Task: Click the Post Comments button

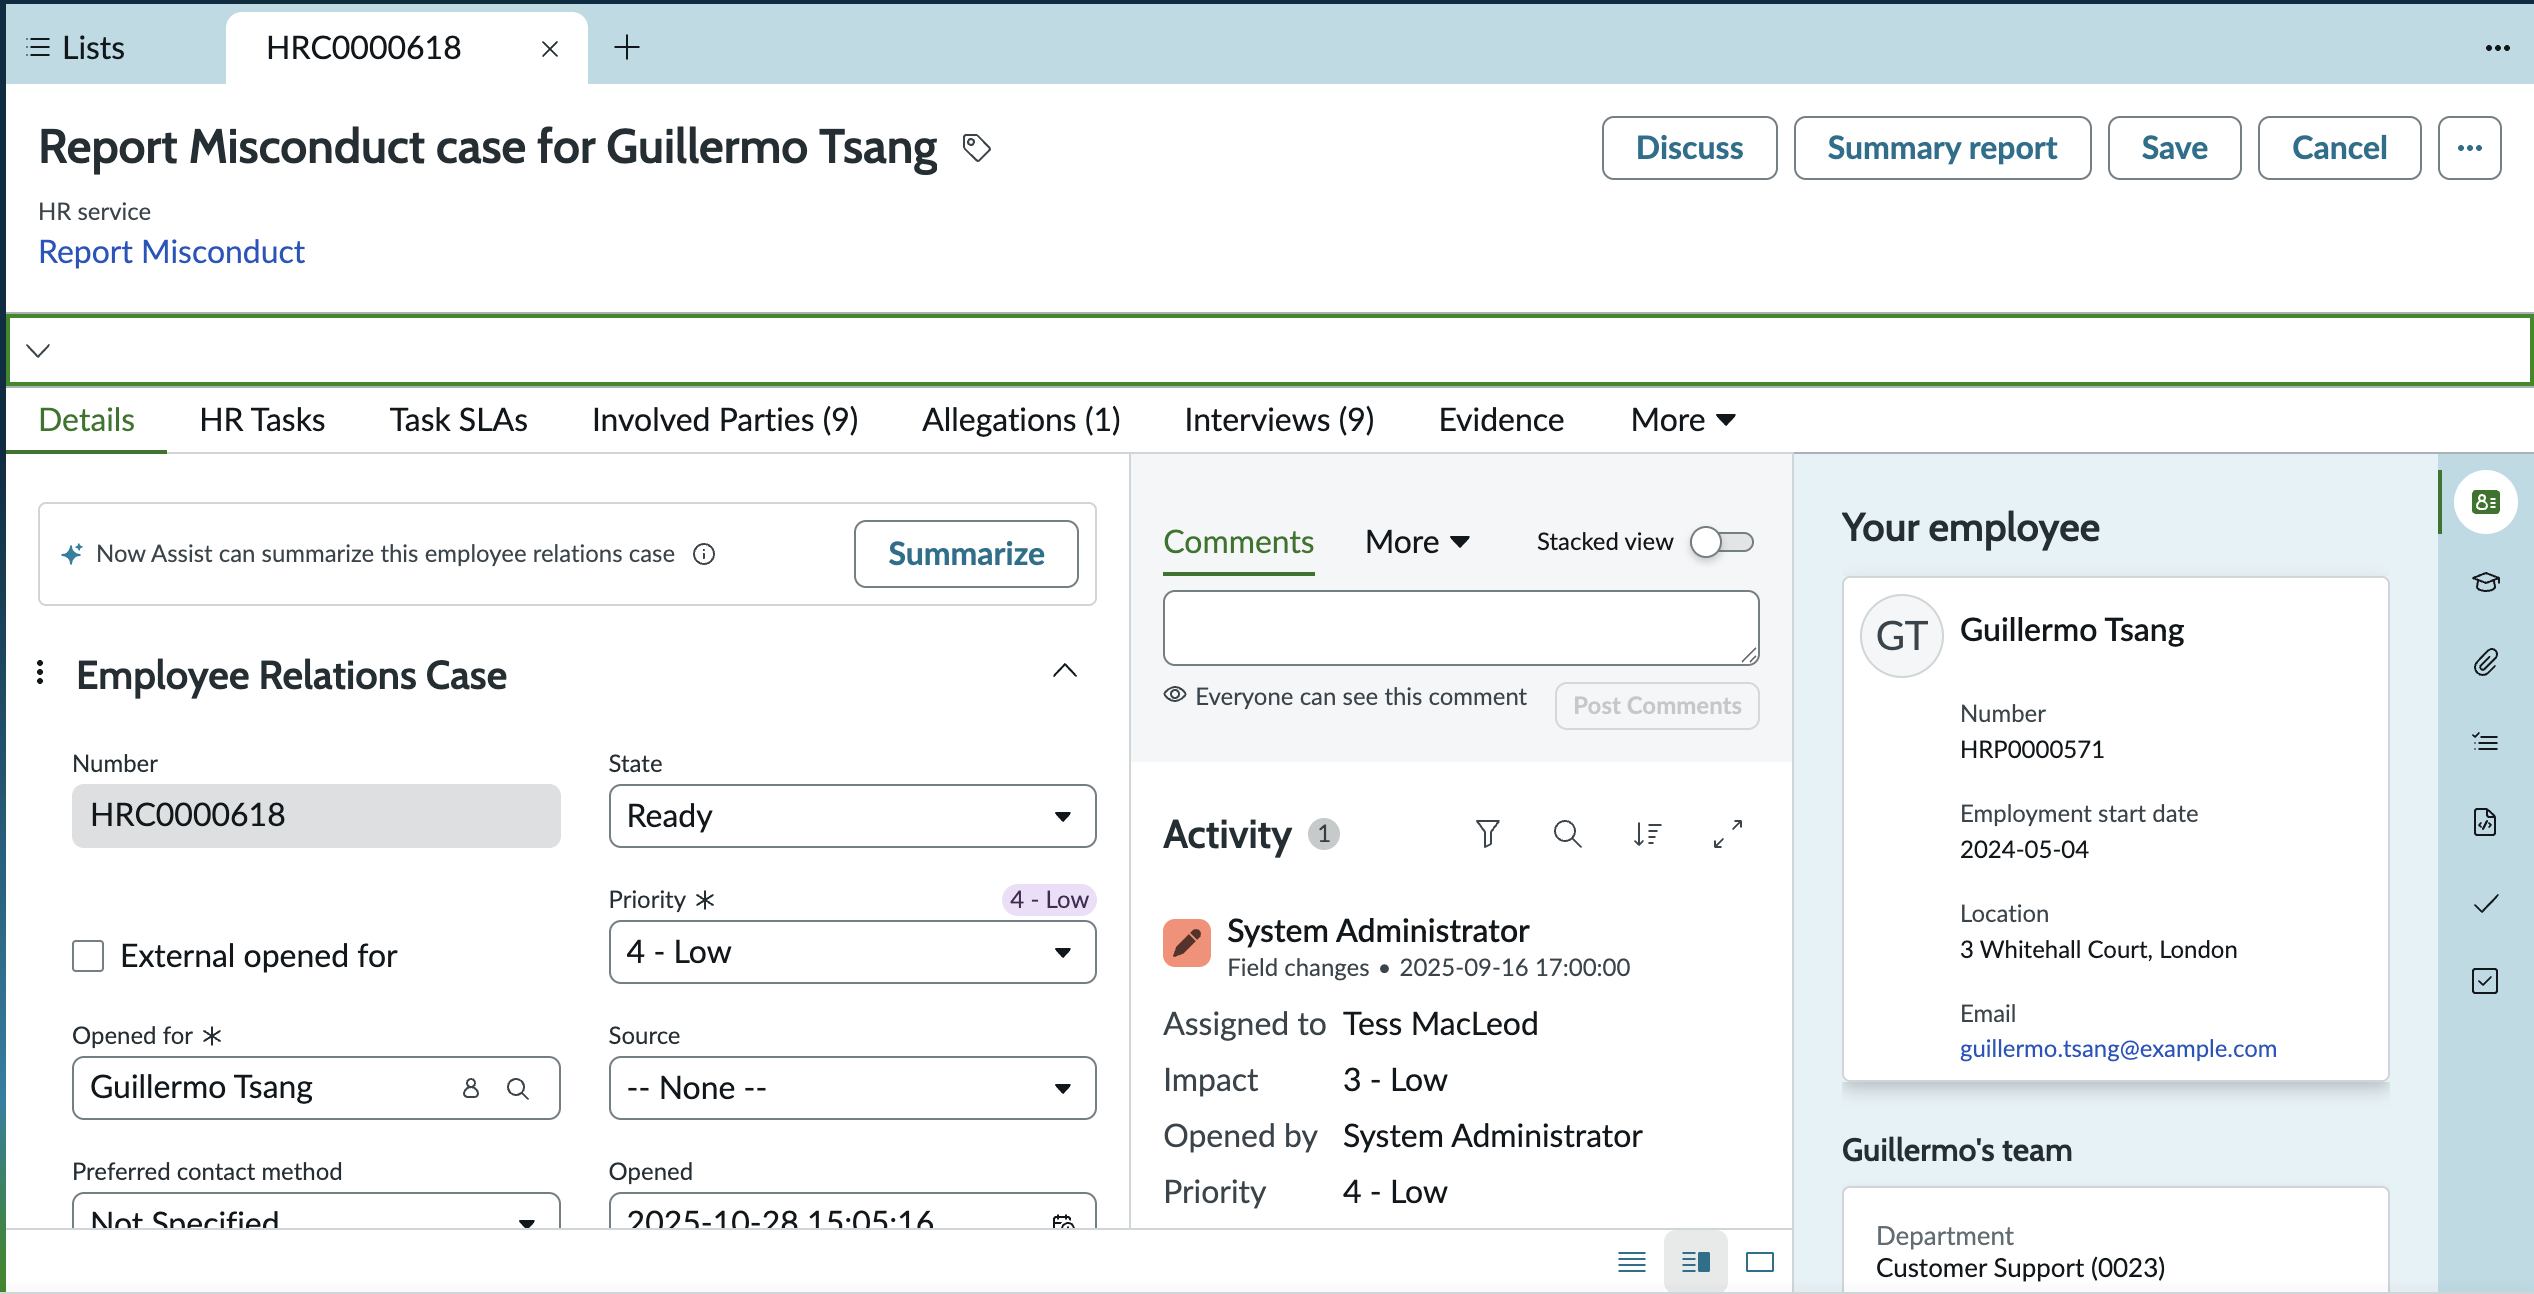Action: (1657, 706)
